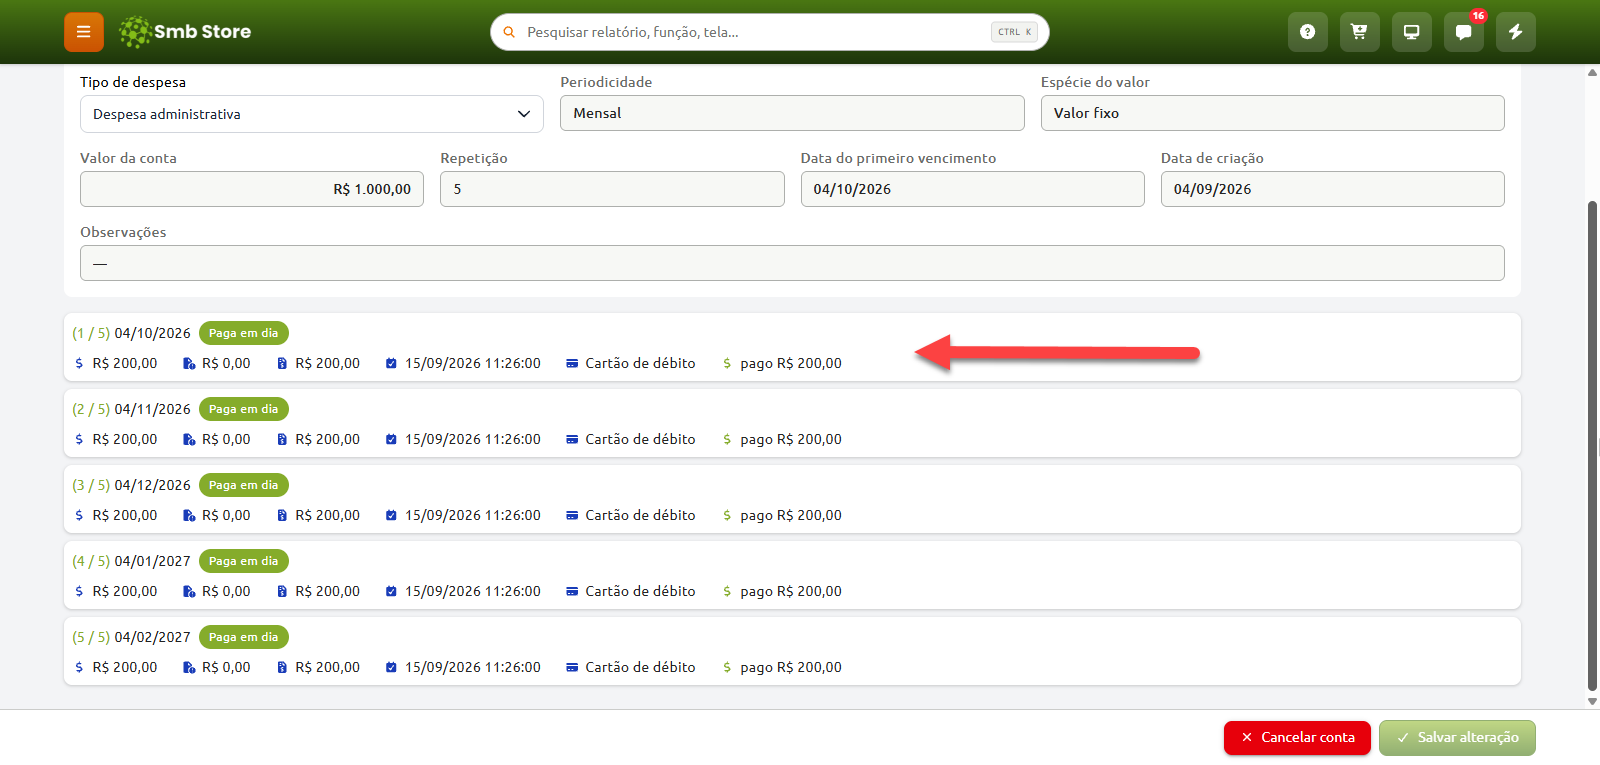Click the Espécie do valor field
Screen dimensions: 1600x765
coord(1272,113)
